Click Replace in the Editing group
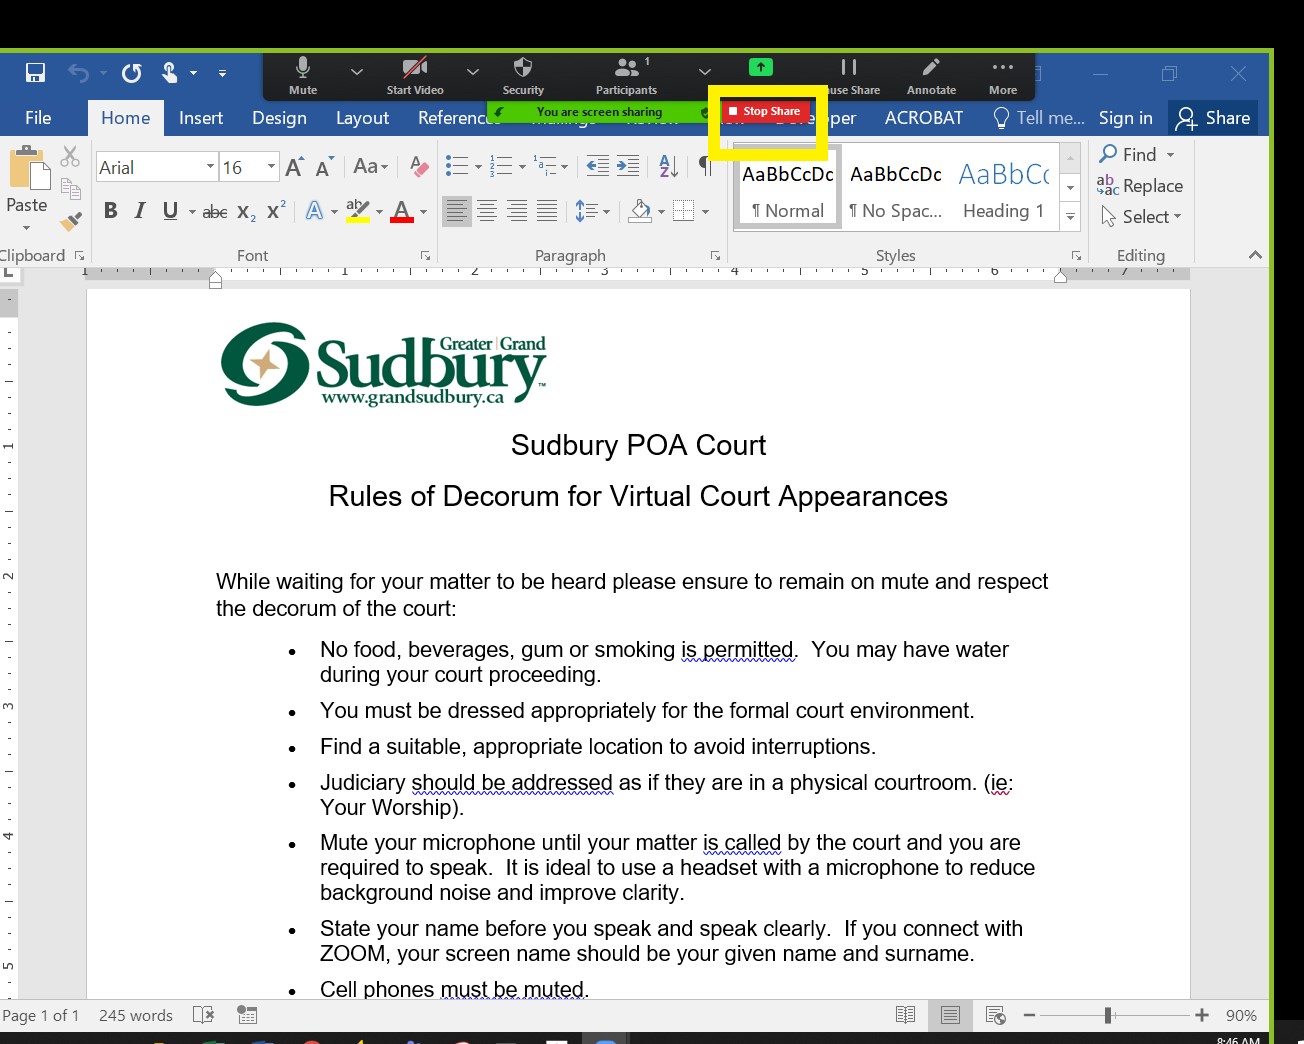Image resolution: width=1304 pixels, height=1044 pixels. [x=1140, y=186]
